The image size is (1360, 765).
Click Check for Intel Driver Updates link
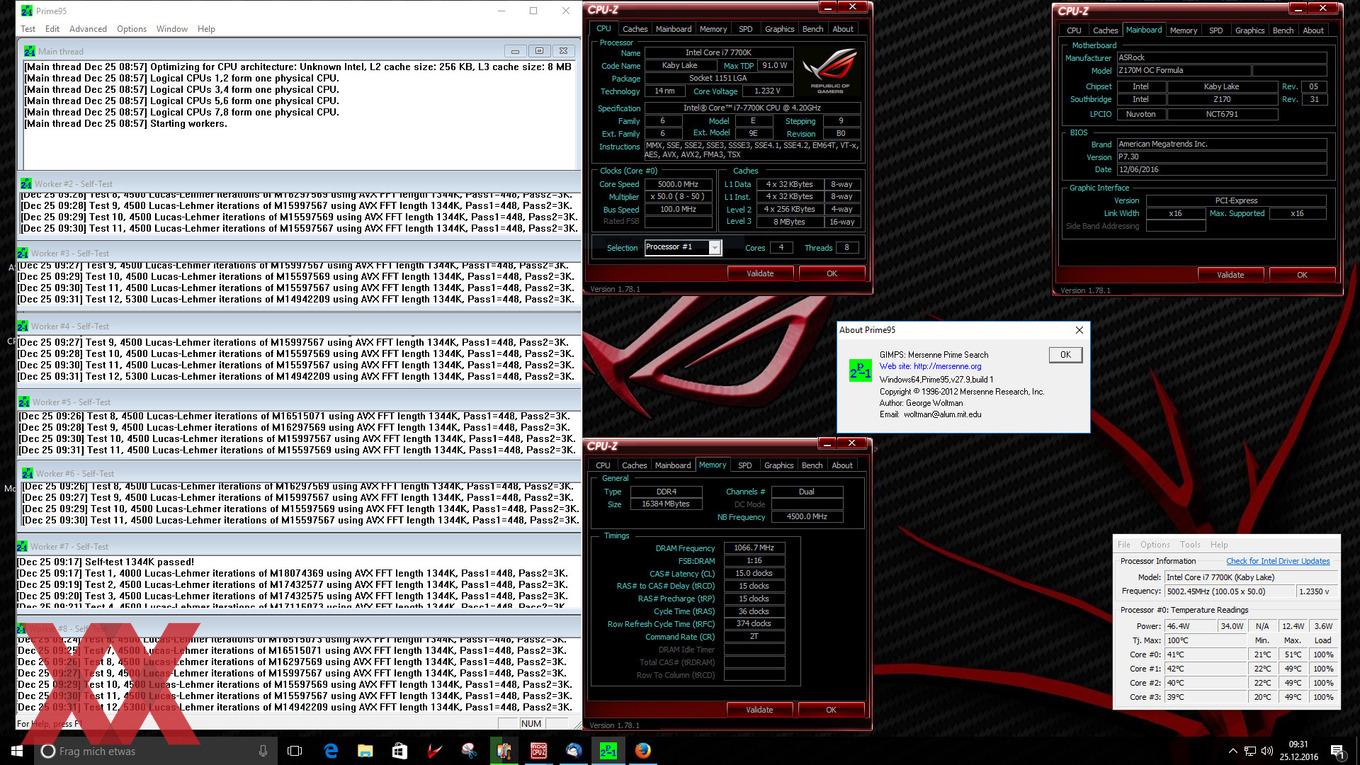pyautogui.click(x=1278, y=561)
